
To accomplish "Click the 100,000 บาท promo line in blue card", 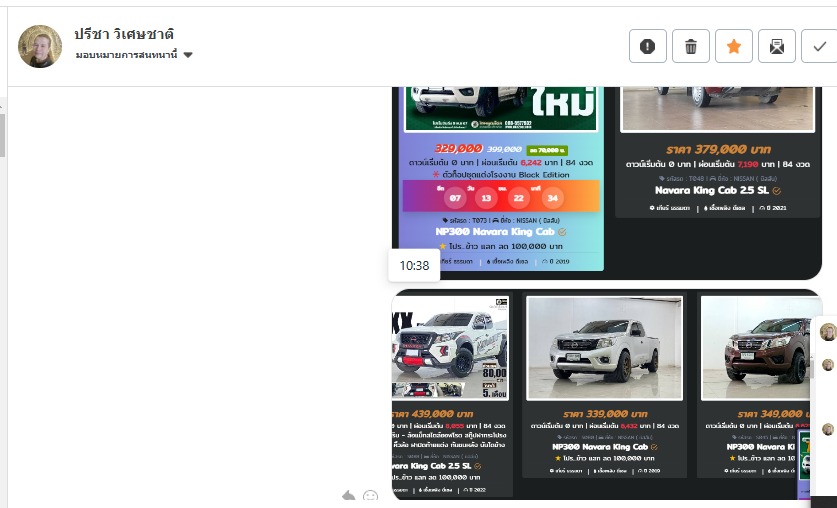I will coord(501,246).
